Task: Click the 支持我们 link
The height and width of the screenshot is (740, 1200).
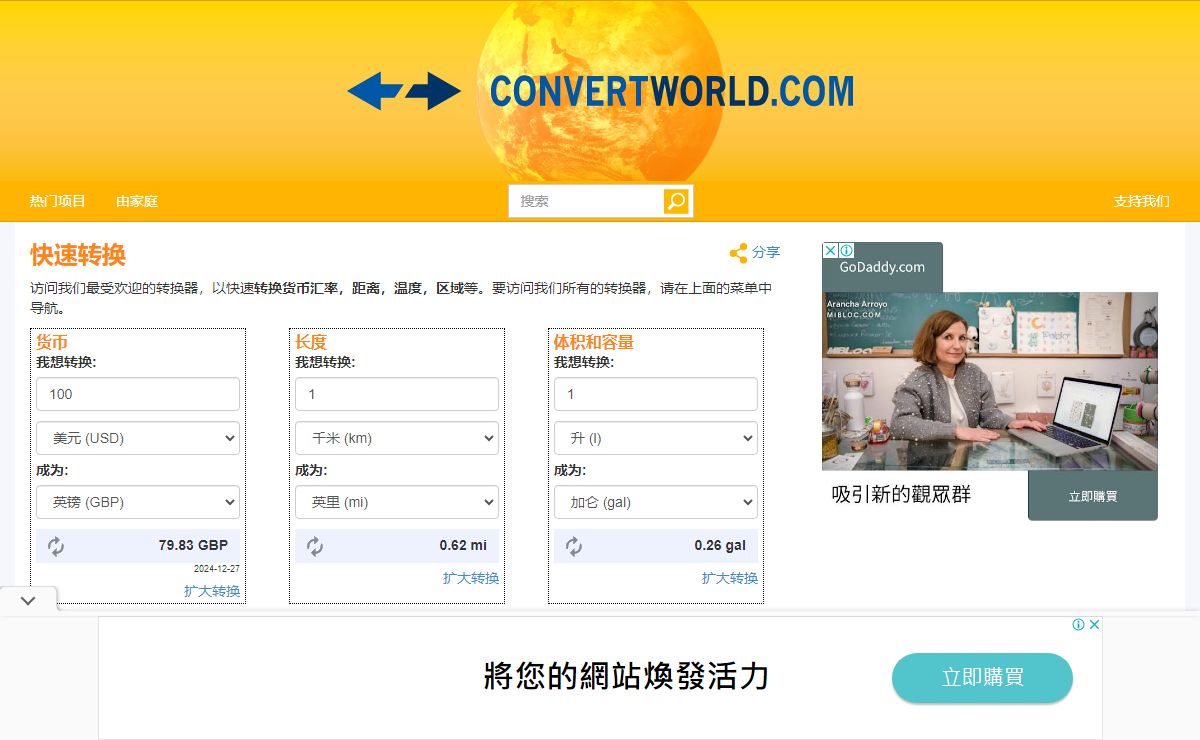Action: (1141, 201)
